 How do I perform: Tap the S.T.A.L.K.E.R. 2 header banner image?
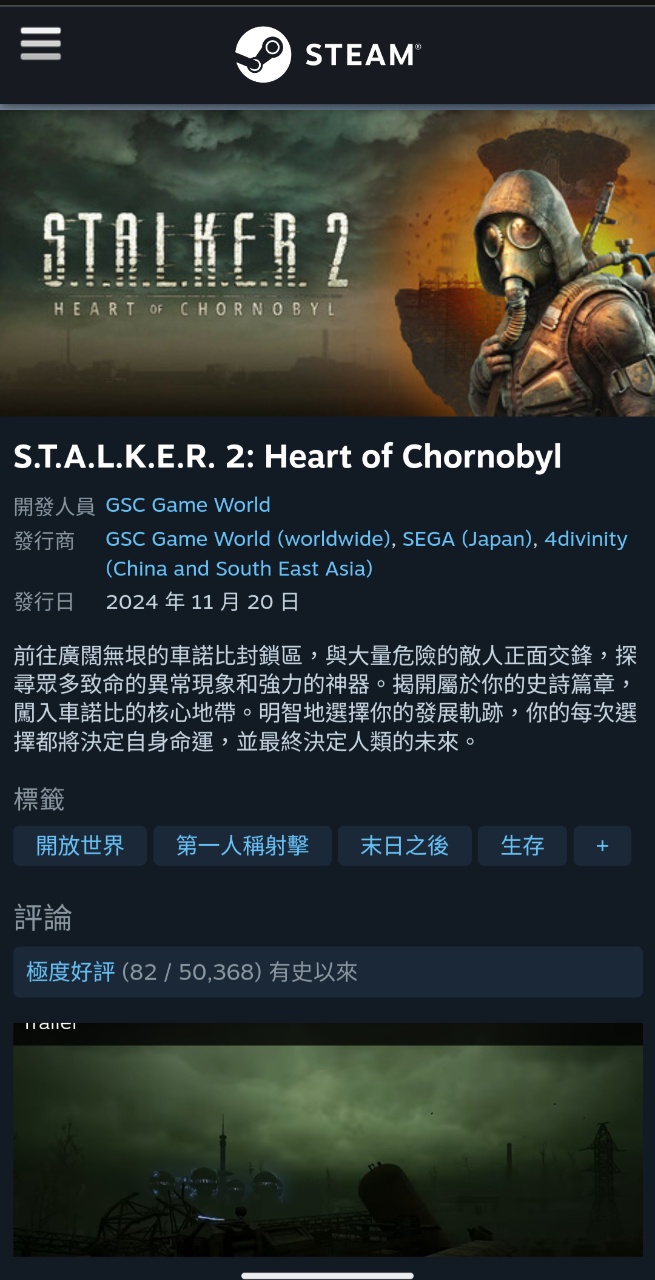coord(327,263)
